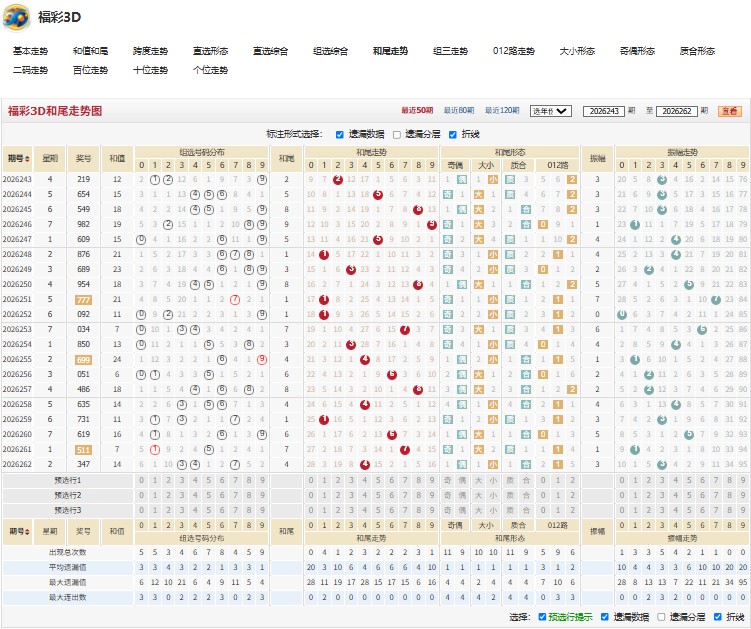The image size is (751, 629).
Task: Select 质 in 预选行3 row
Action: [510, 510]
